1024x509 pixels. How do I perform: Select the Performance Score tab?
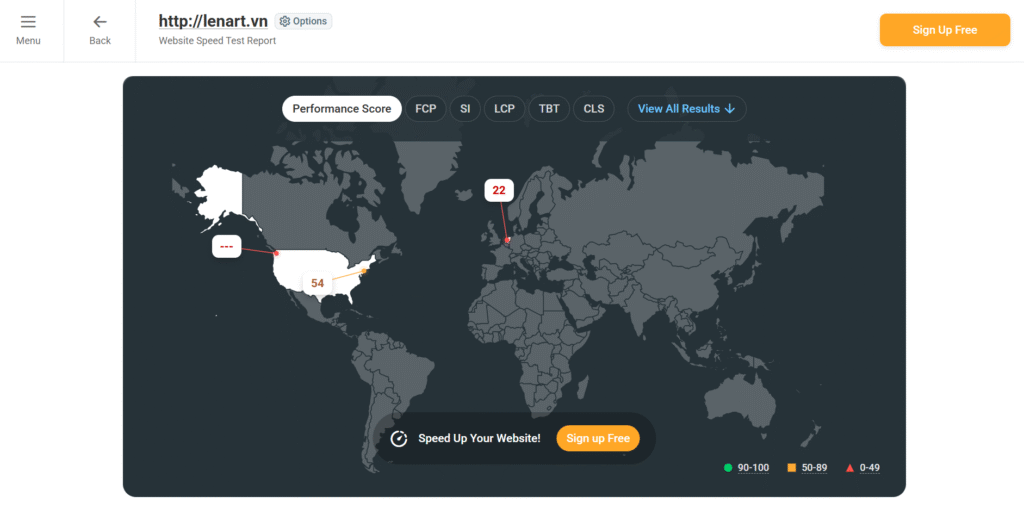click(x=342, y=109)
